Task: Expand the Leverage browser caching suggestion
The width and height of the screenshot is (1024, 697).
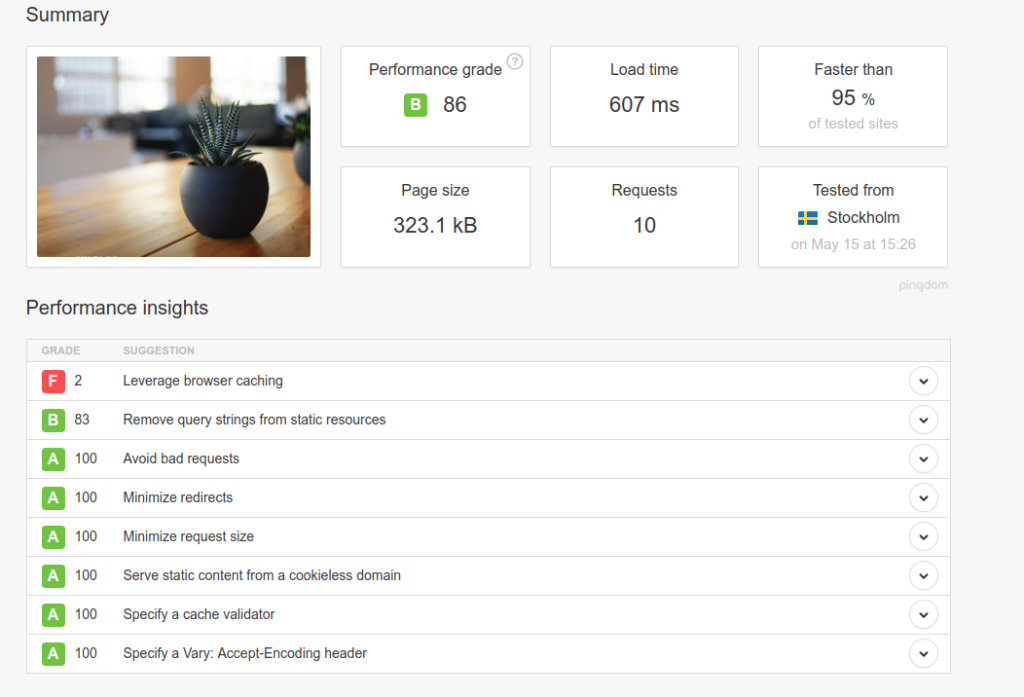Action: tap(923, 381)
